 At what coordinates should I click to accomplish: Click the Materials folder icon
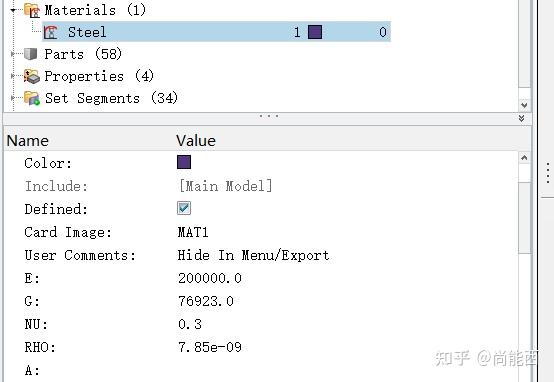tap(32, 10)
